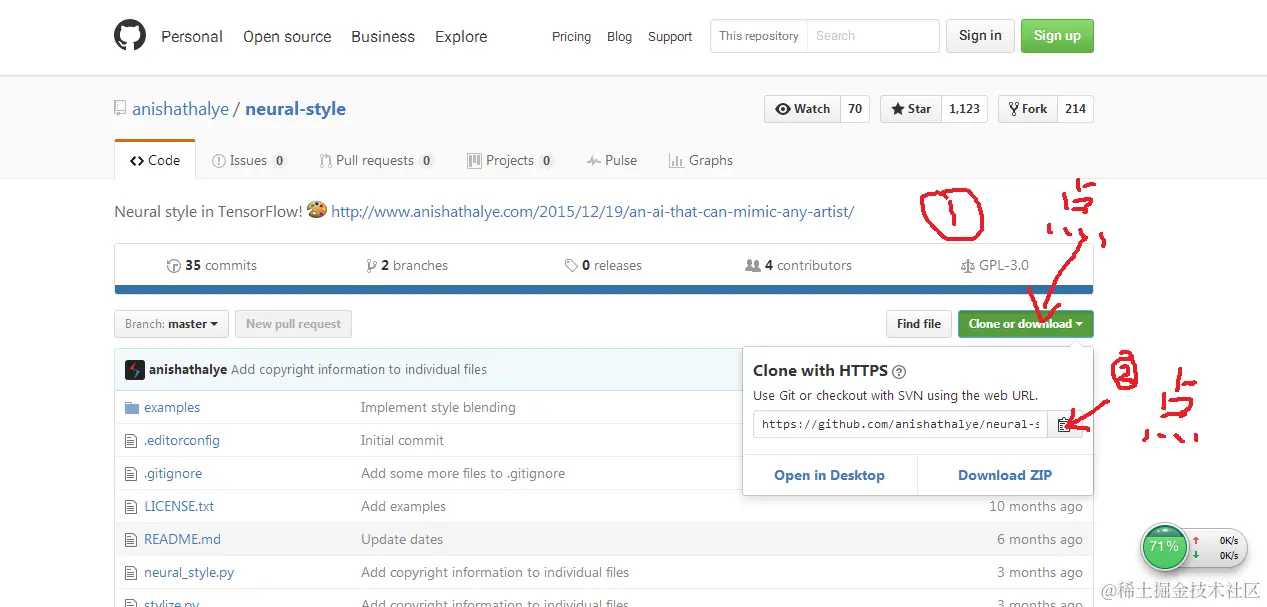Click the New pull request button
1267x607 pixels.
click(x=293, y=324)
